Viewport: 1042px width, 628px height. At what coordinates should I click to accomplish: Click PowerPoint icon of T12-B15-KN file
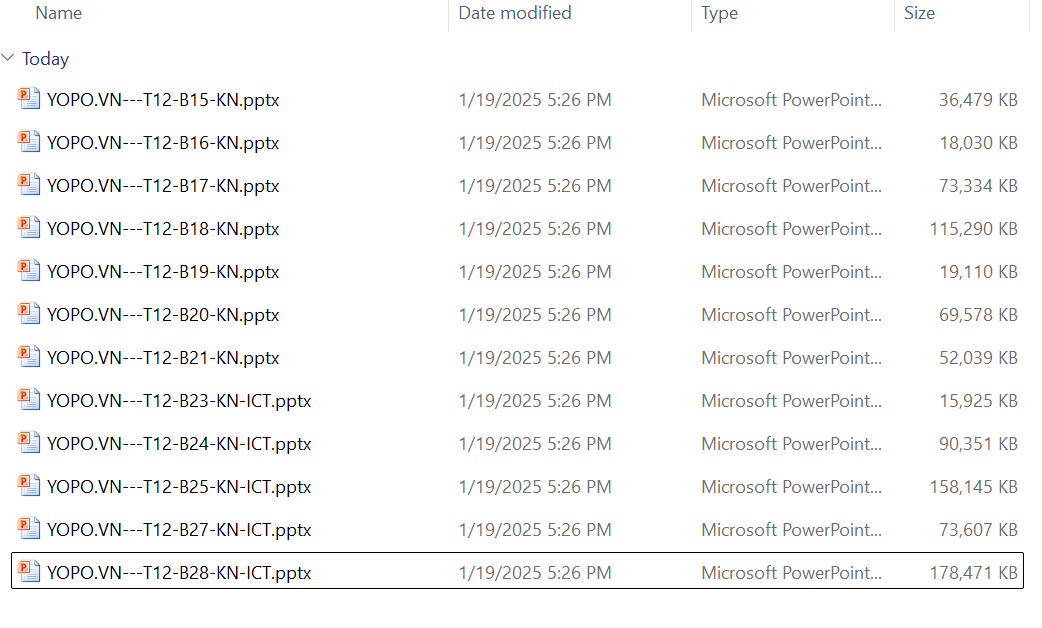[x=29, y=99]
